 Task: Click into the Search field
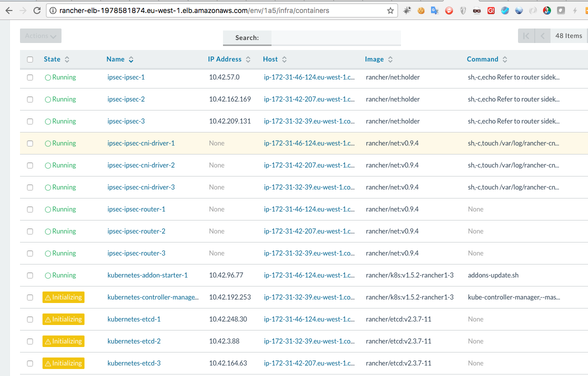tap(336, 37)
